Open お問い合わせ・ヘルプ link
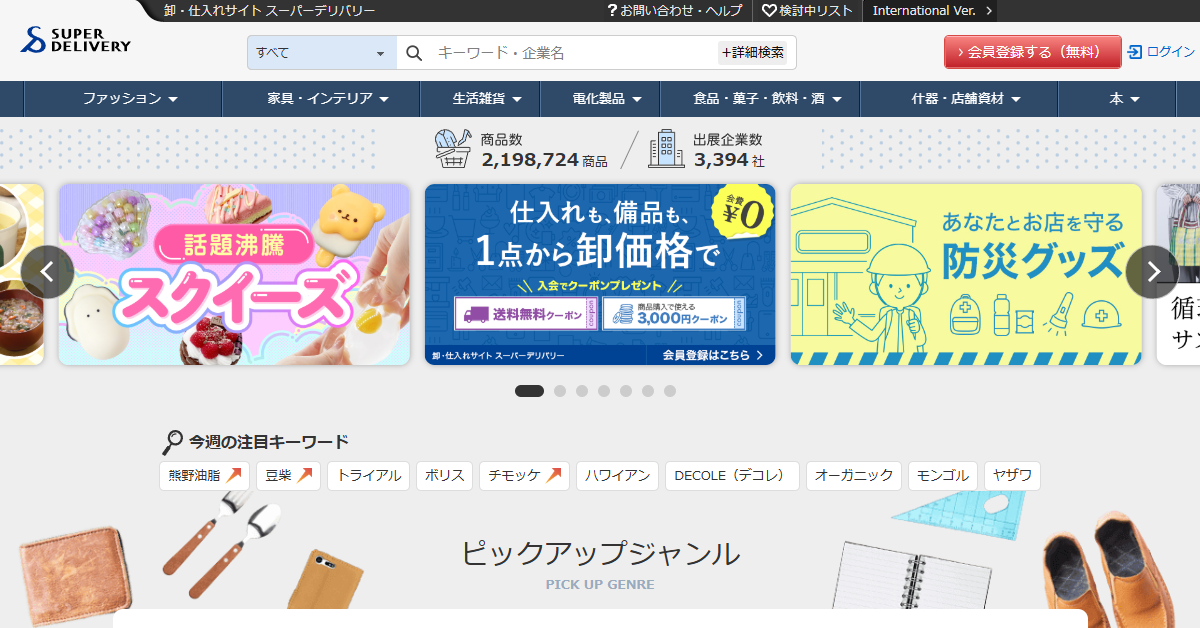 [675, 11]
